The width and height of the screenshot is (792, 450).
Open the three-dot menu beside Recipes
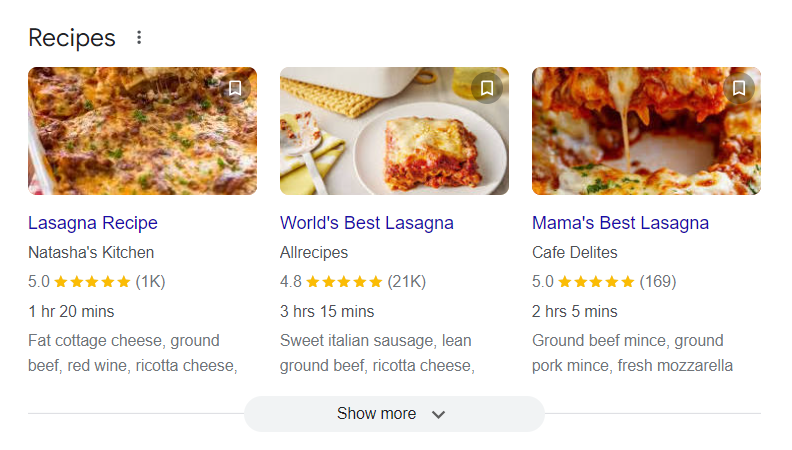[x=139, y=38]
